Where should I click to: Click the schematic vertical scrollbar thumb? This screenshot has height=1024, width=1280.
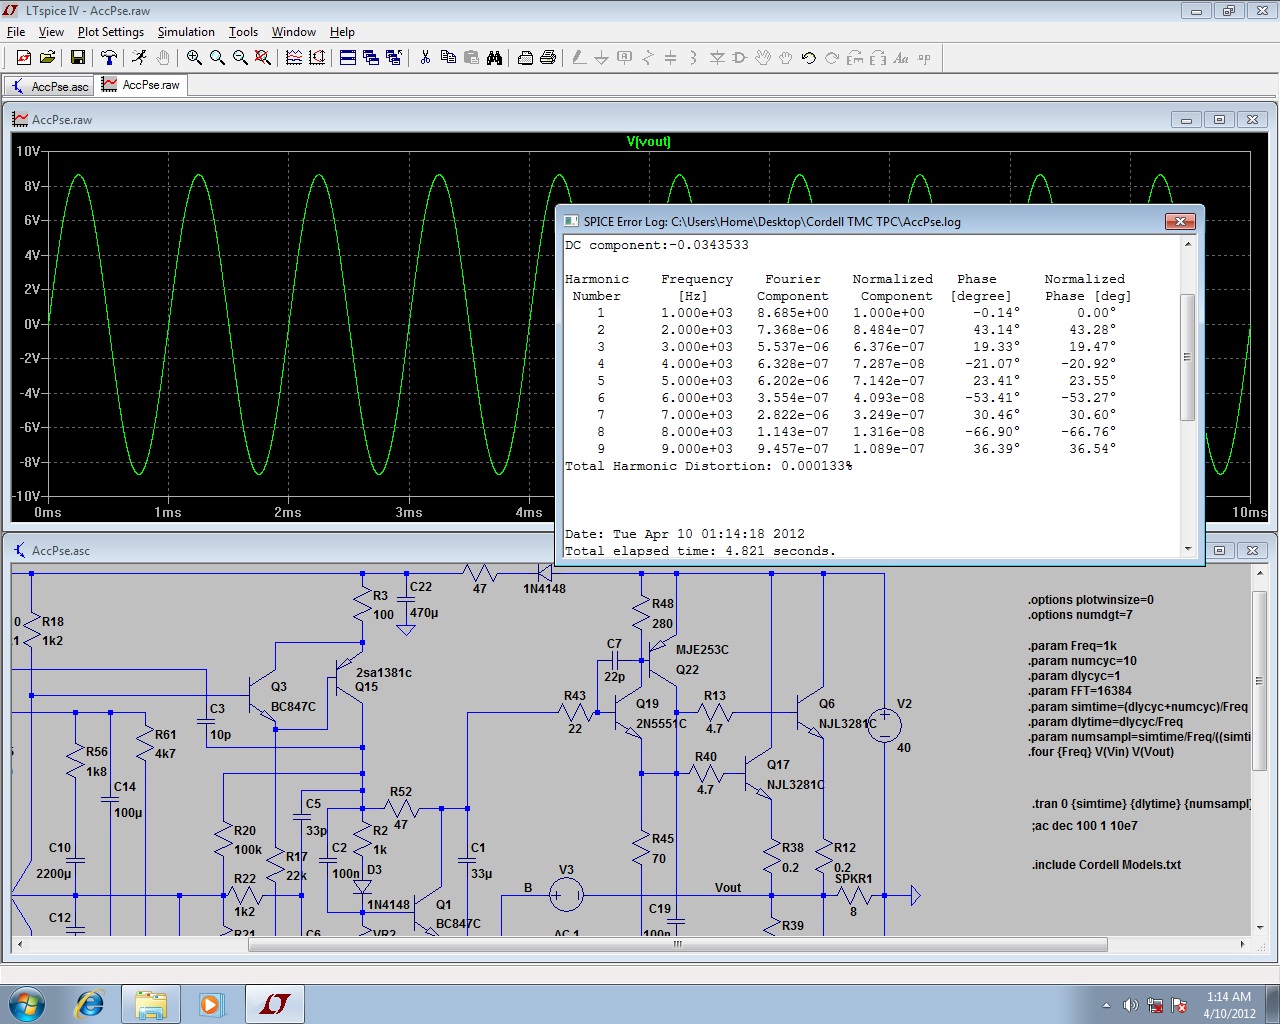[1259, 680]
